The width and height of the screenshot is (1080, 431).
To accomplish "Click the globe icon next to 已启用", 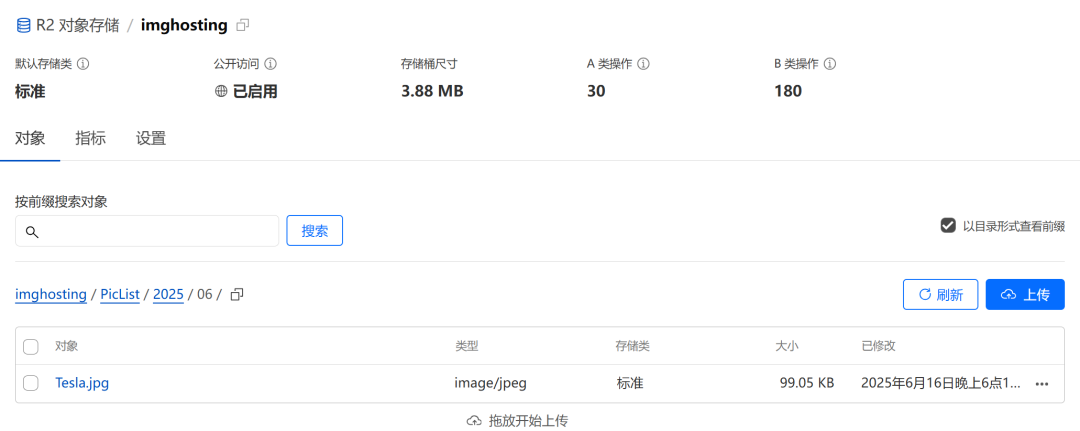I will 221,91.
